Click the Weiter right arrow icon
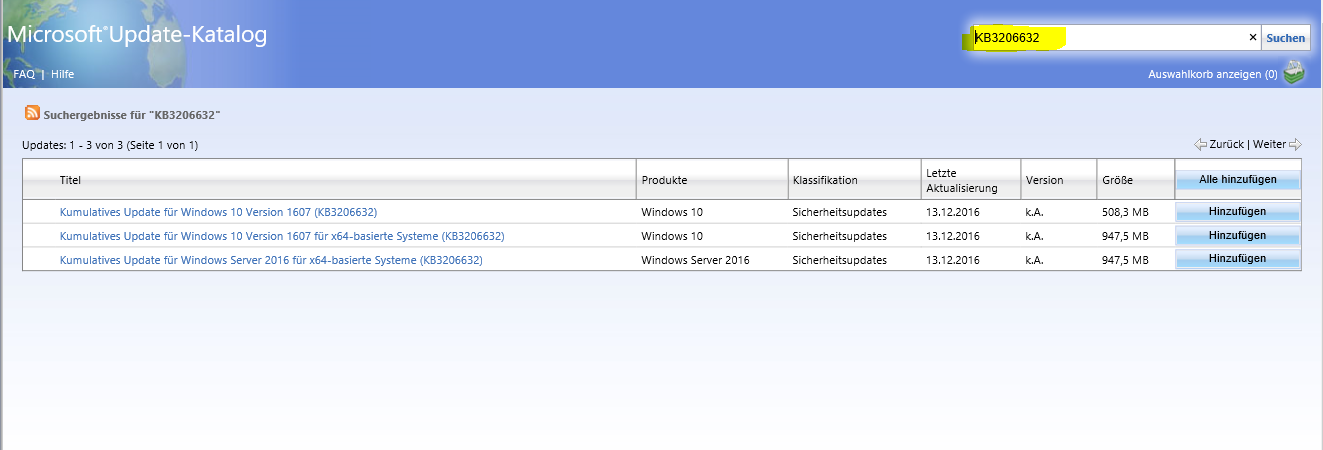 tap(1295, 144)
